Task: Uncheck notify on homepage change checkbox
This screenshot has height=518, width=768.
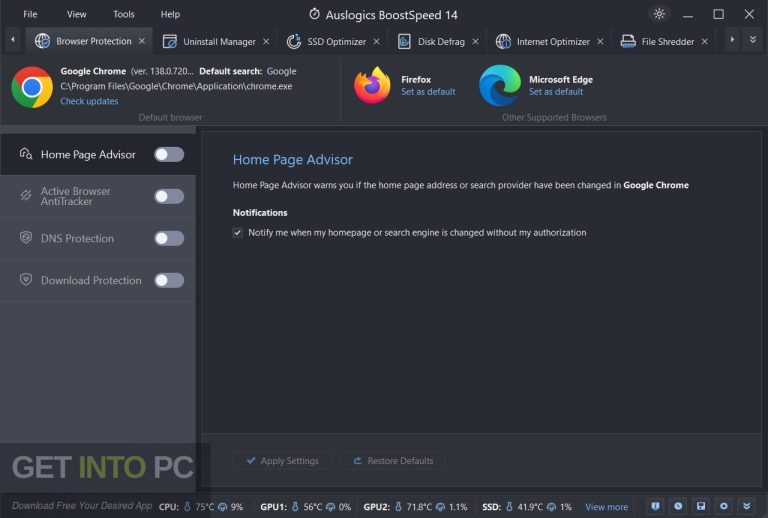Action: 238,233
